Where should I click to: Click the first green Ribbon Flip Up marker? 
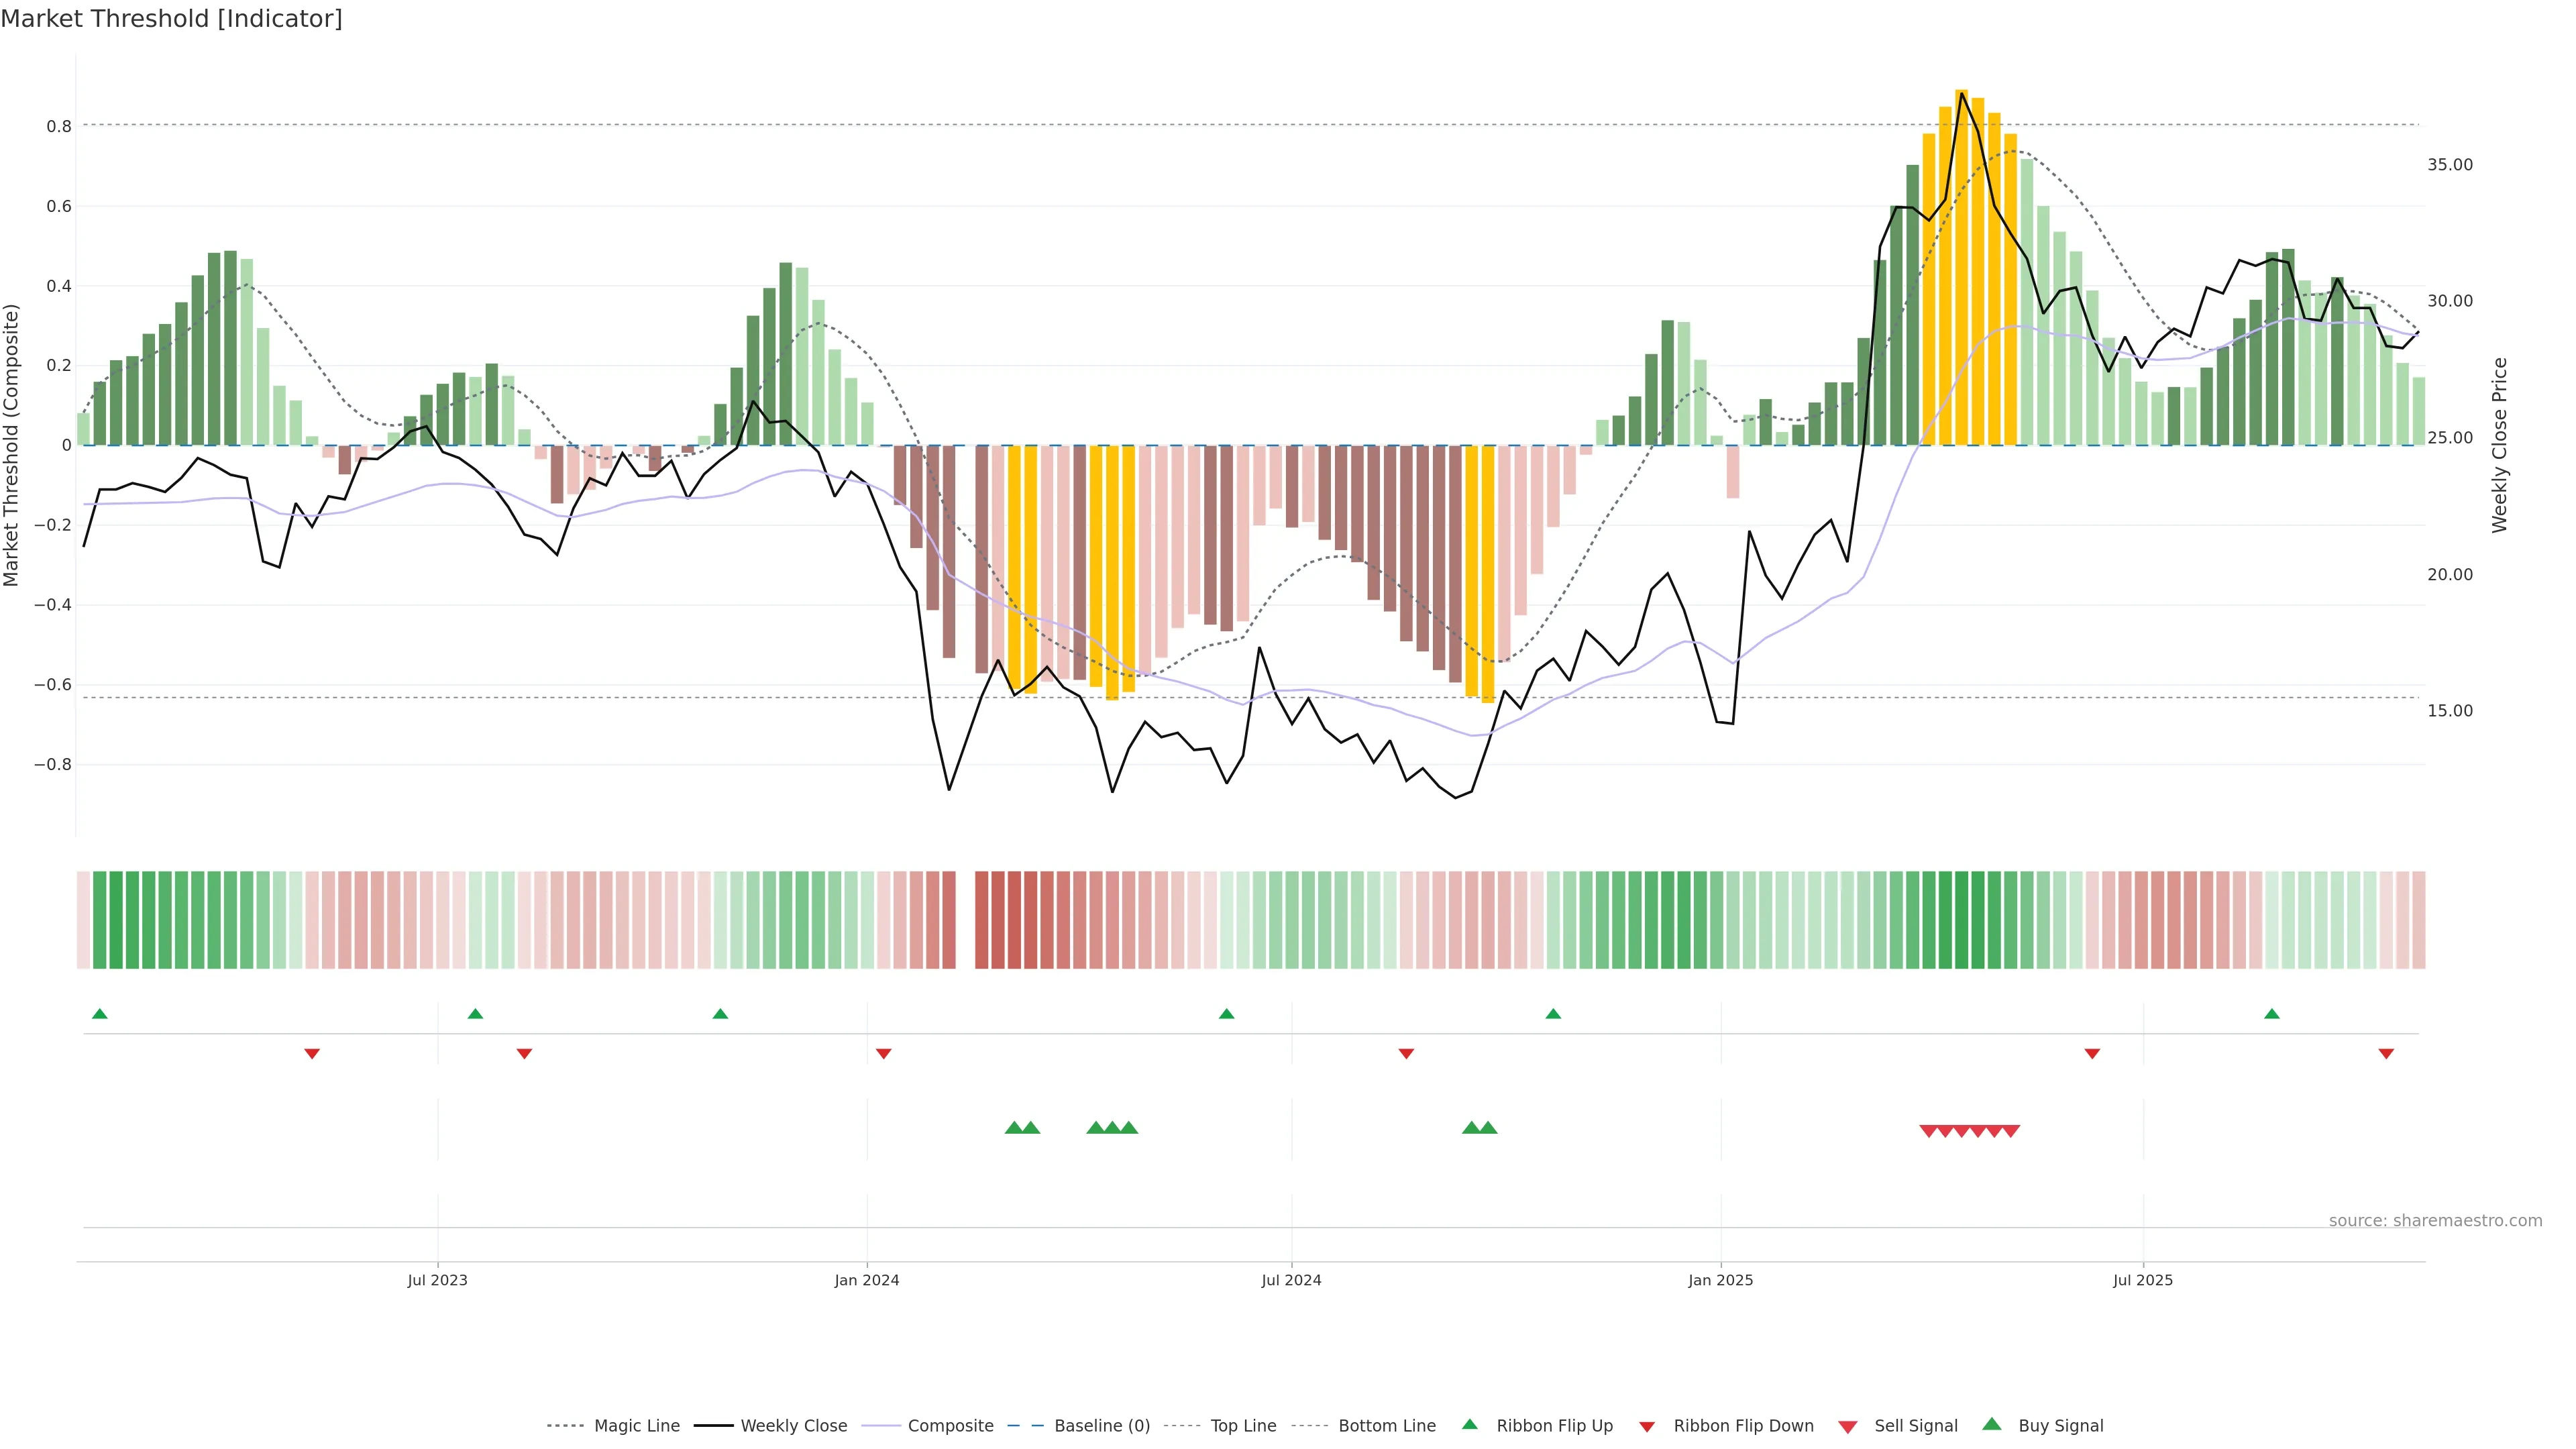point(100,1014)
